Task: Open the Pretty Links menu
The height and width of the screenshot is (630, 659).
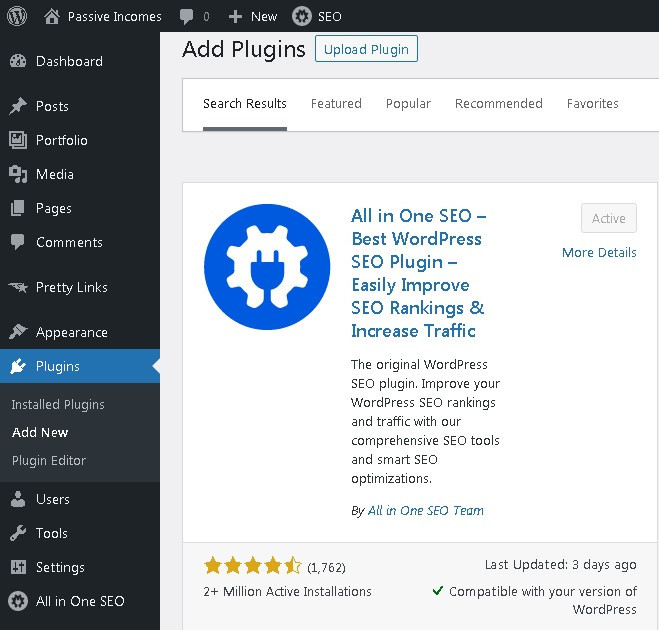Action: click(x=72, y=287)
